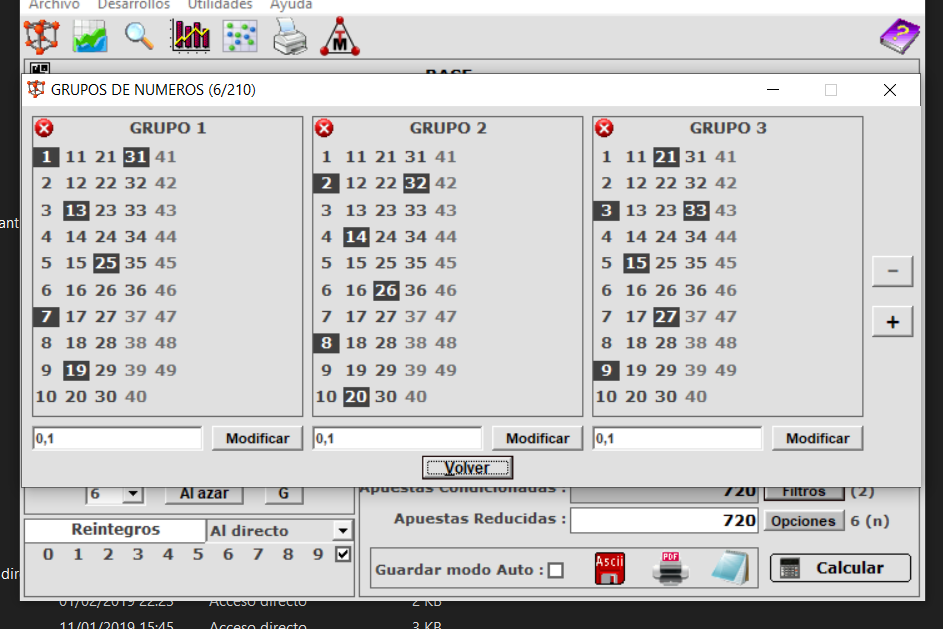Deselect number 15 in GRUPO 3
Viewport: 943px width, 629px height.
[636, 263]
